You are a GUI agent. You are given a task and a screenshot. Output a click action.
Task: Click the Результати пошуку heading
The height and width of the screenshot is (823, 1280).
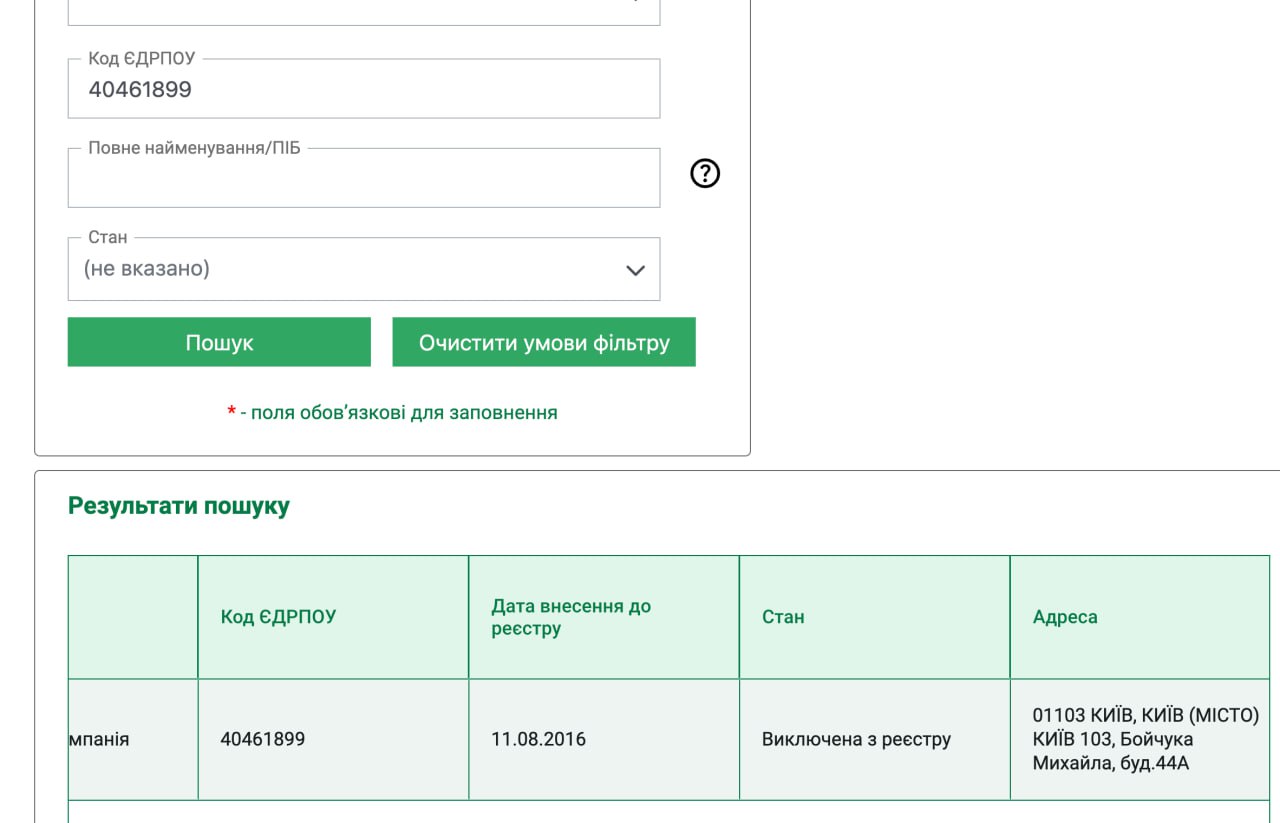coord(179,506)
